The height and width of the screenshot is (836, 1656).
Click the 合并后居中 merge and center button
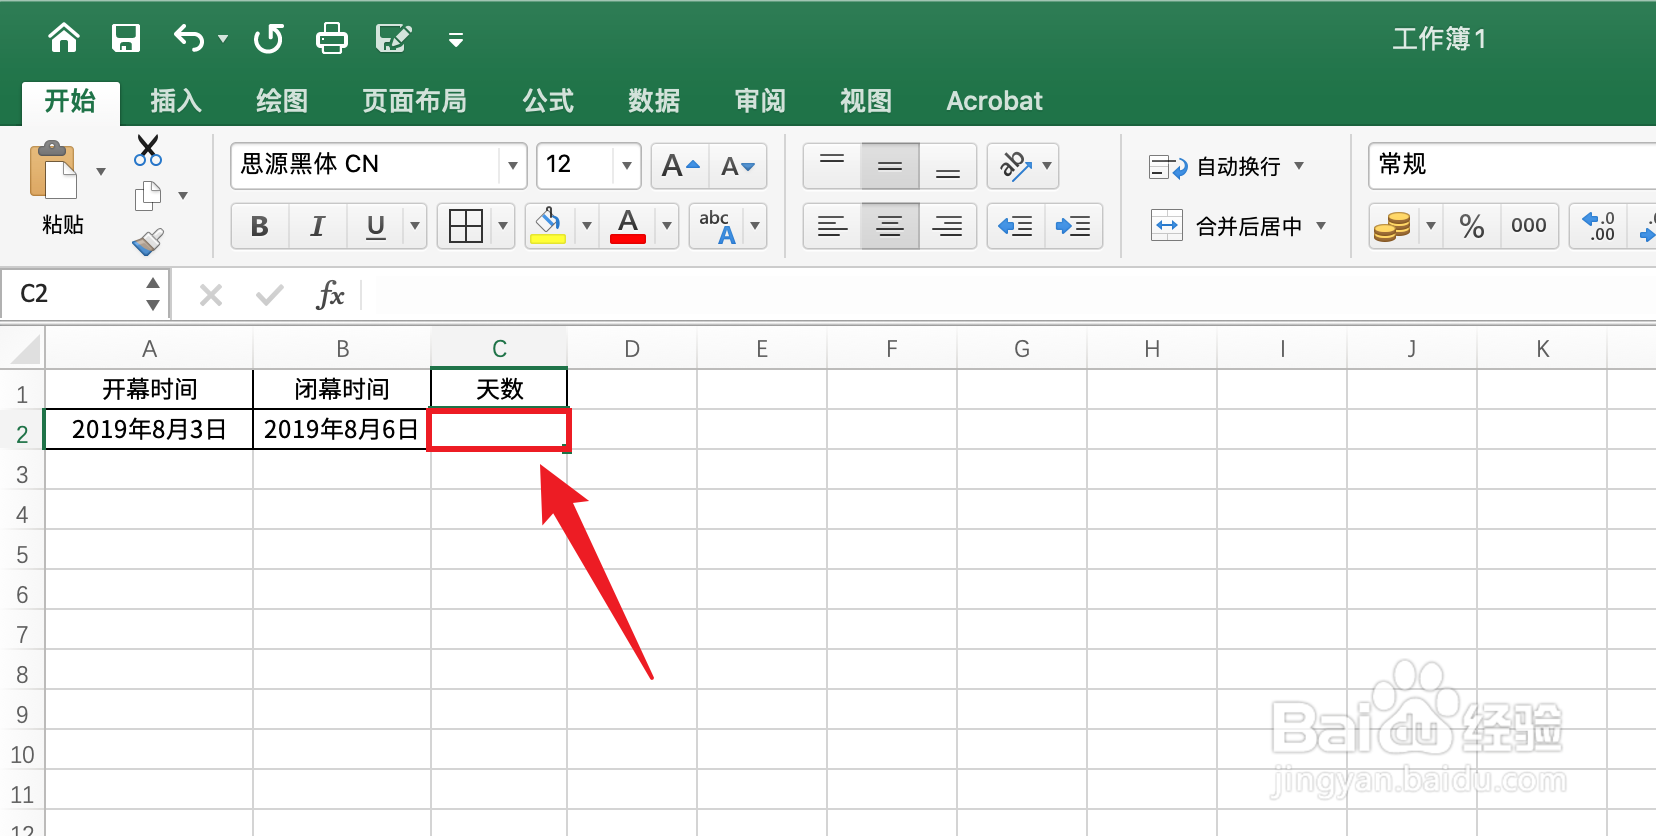[x=1227, y=227]
